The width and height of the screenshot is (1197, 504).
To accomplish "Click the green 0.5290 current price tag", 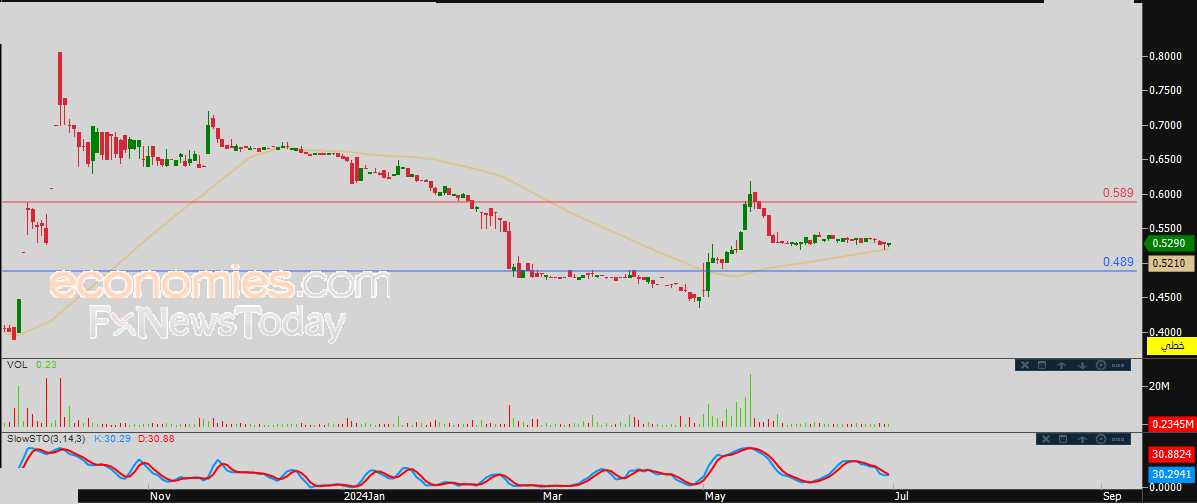I will coord(1170,244).
